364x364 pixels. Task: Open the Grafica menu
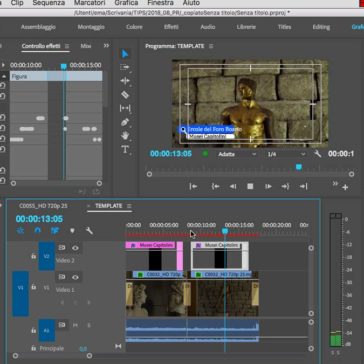click(x=126, y=3)
